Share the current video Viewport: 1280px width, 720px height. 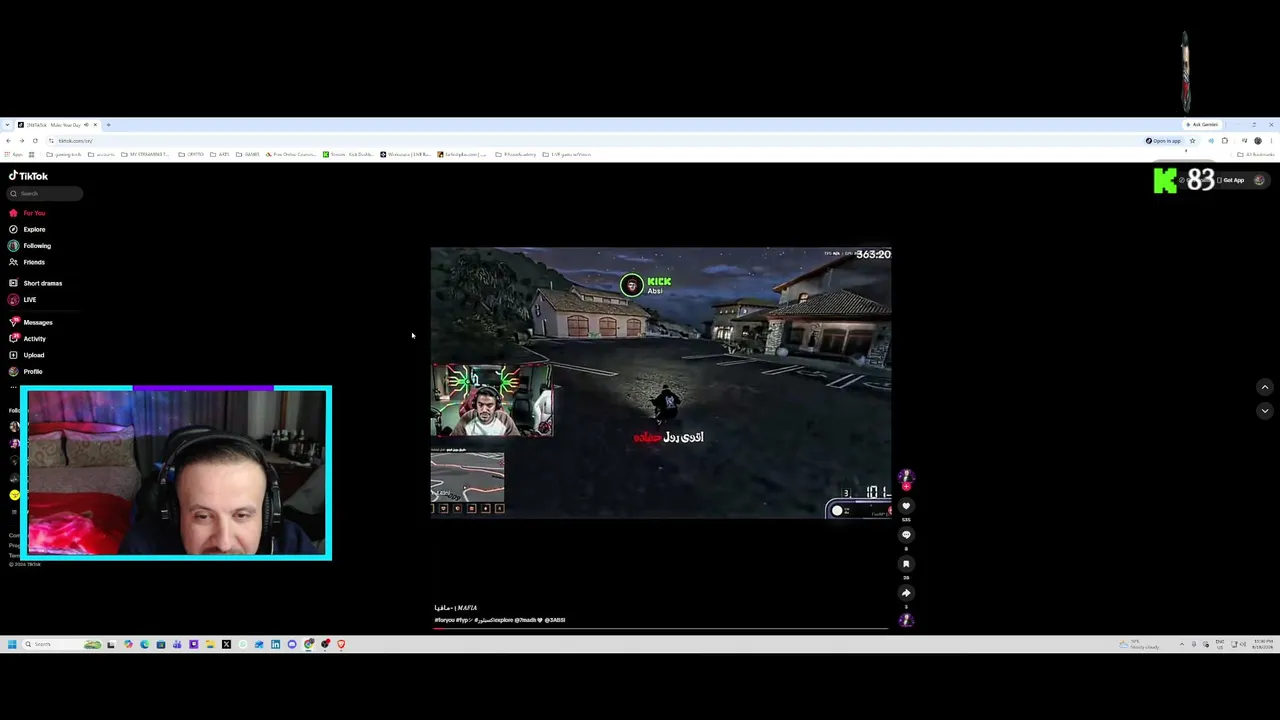(x=906, y=593)
